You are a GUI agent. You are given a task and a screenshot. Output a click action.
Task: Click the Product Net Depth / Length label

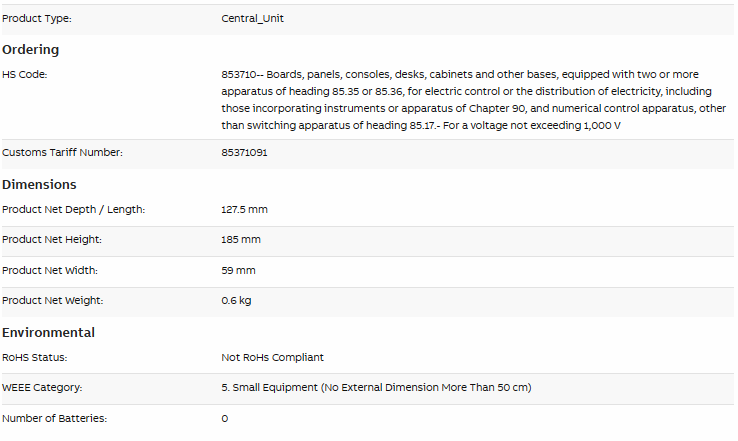[73, 209]
